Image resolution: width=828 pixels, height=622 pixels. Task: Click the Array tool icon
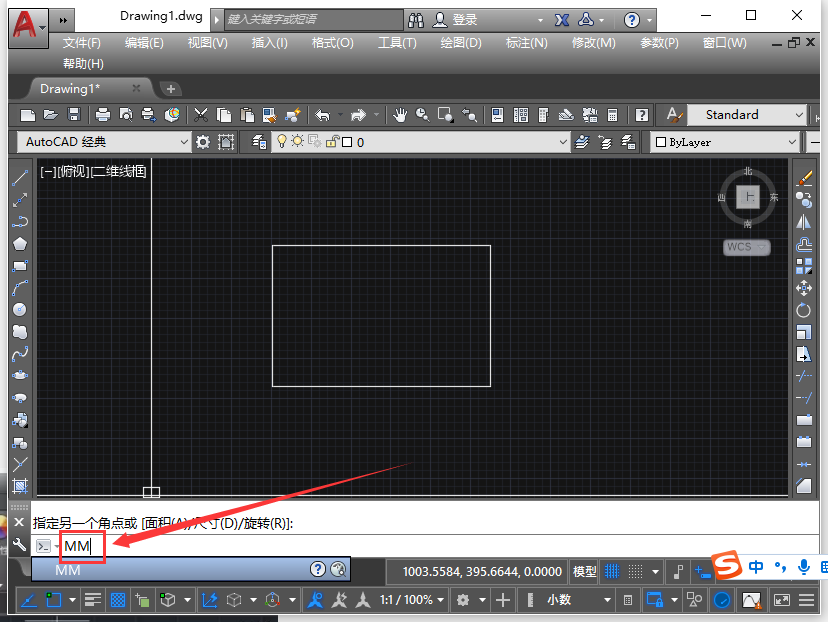[x=804, y=266]
